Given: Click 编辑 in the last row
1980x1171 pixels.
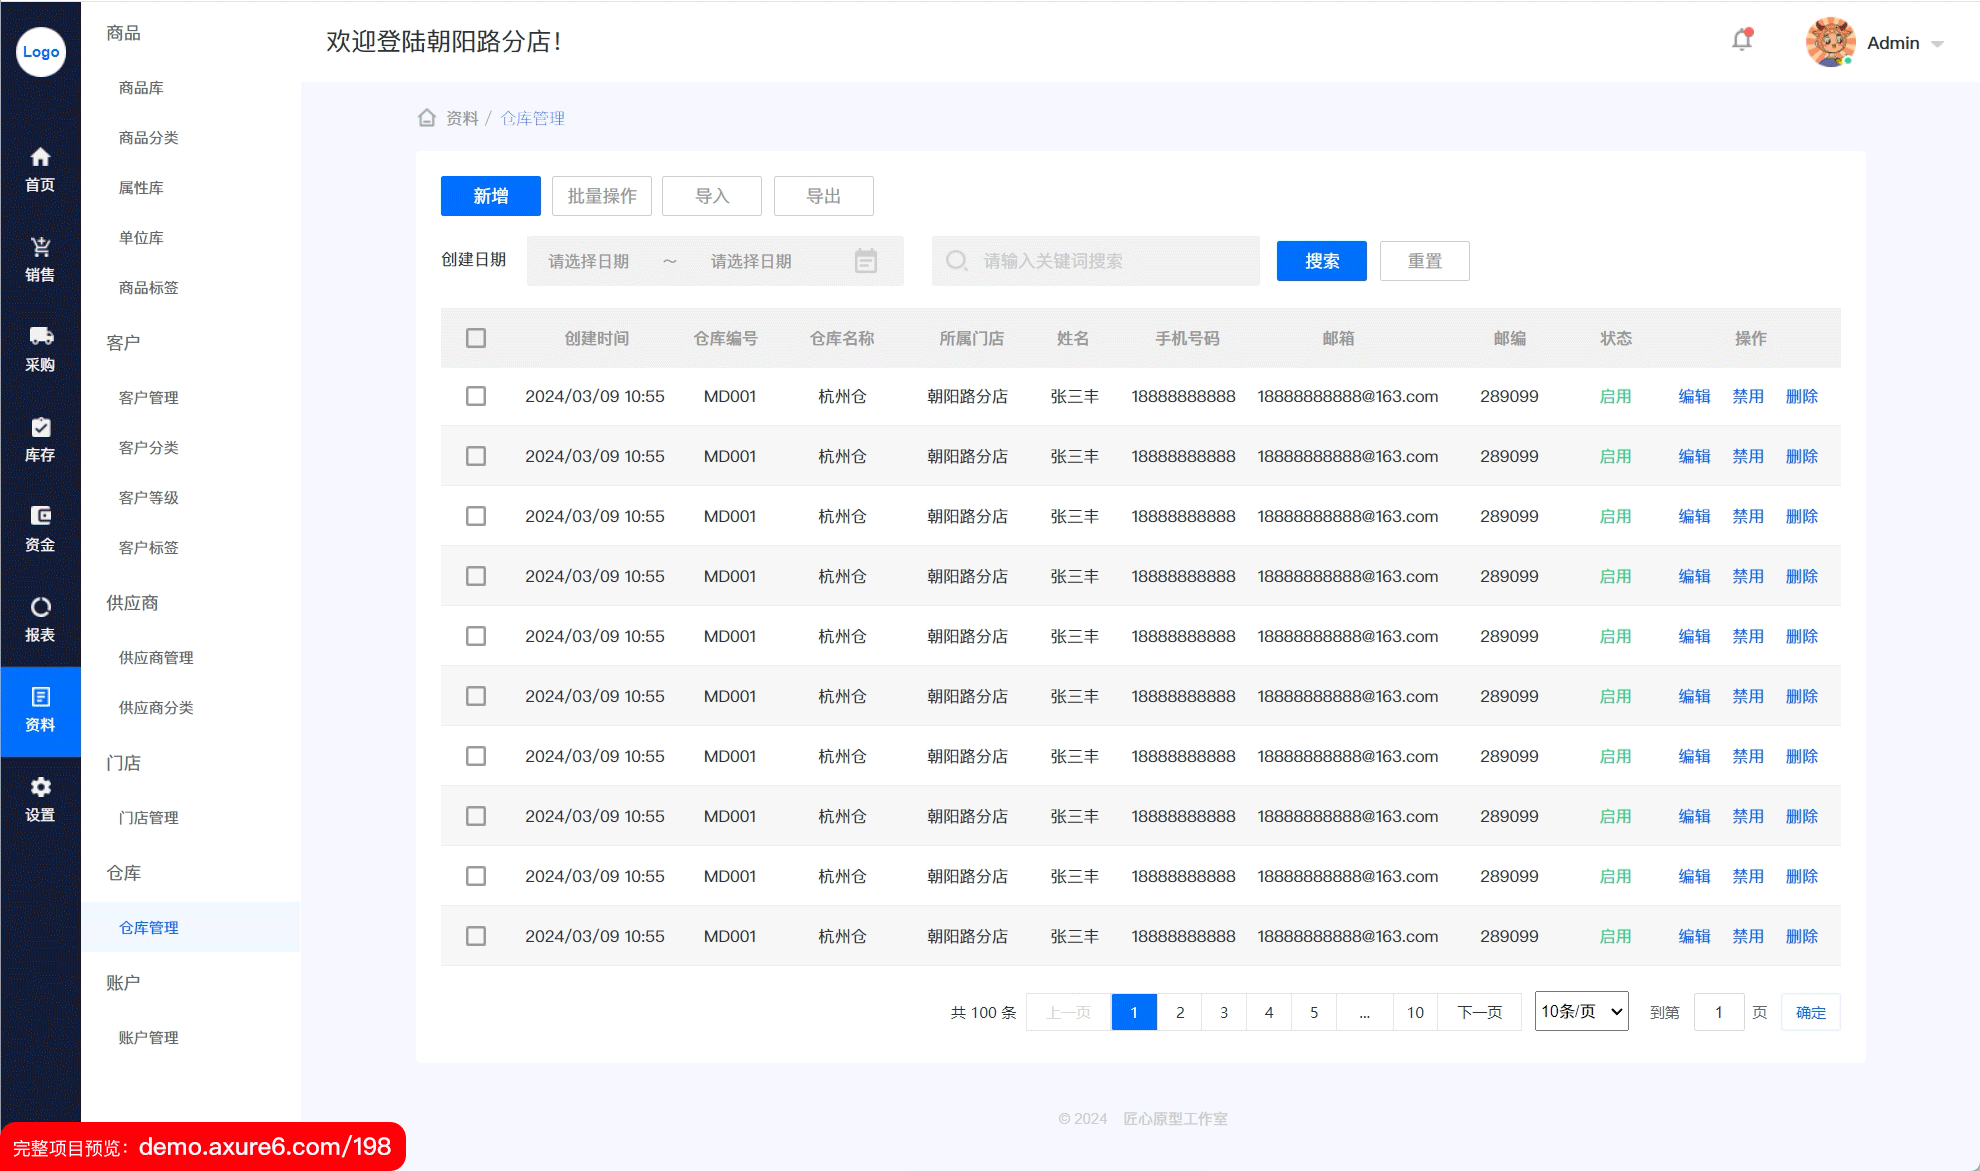Looking at the screenshot, I should (1694, 936).
